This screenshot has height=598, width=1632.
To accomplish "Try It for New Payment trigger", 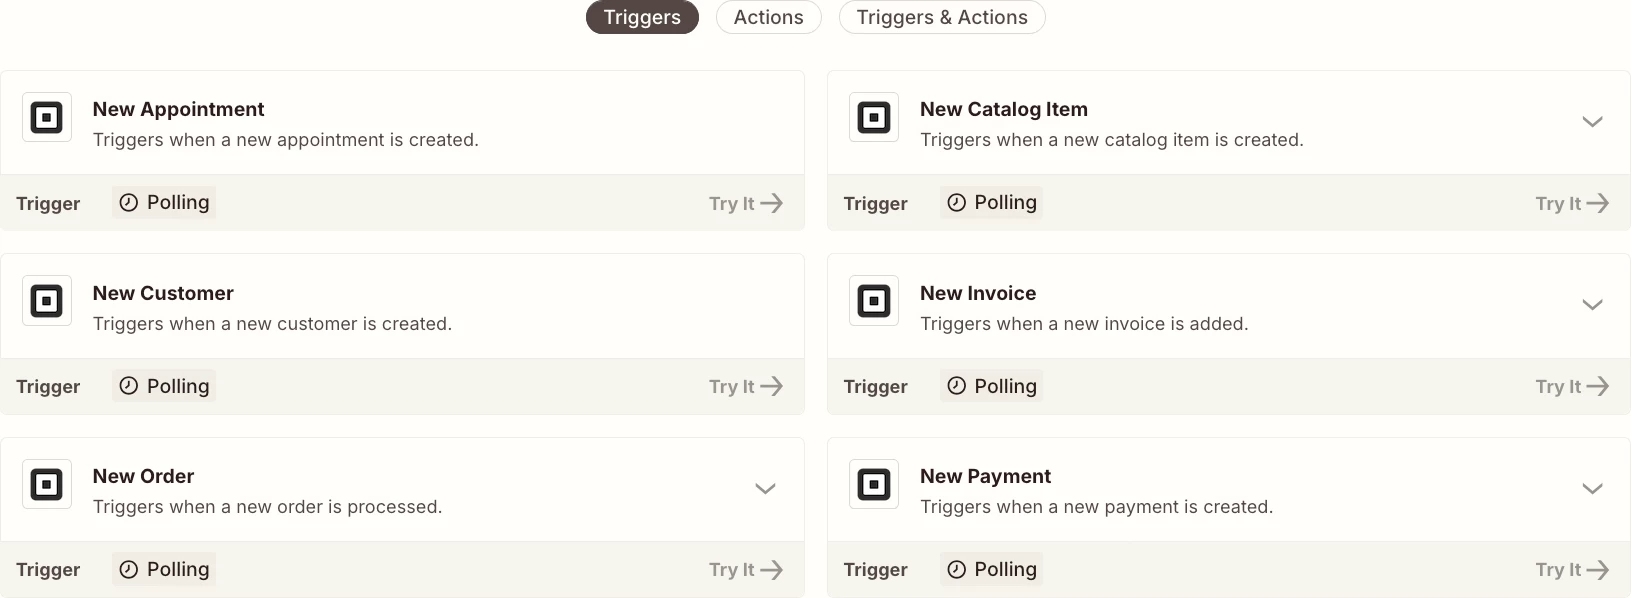I will (1572, 570).
